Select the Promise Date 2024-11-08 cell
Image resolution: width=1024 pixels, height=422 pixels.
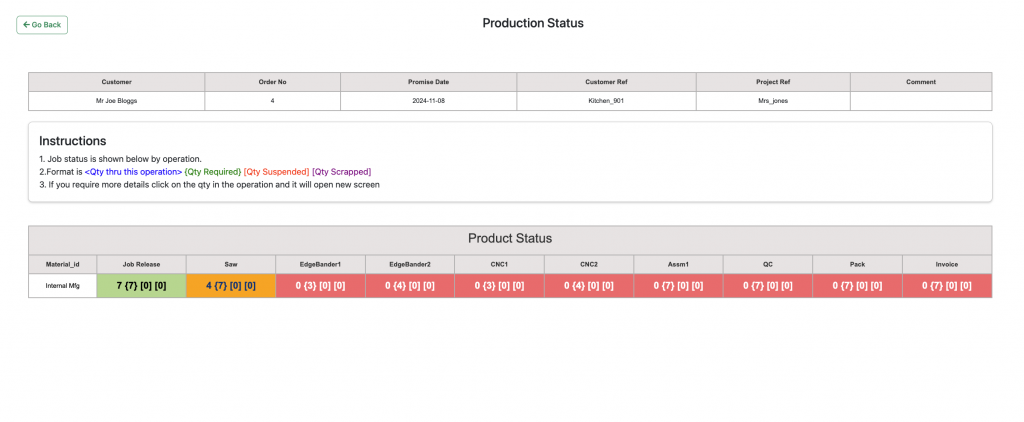point(428,101)
